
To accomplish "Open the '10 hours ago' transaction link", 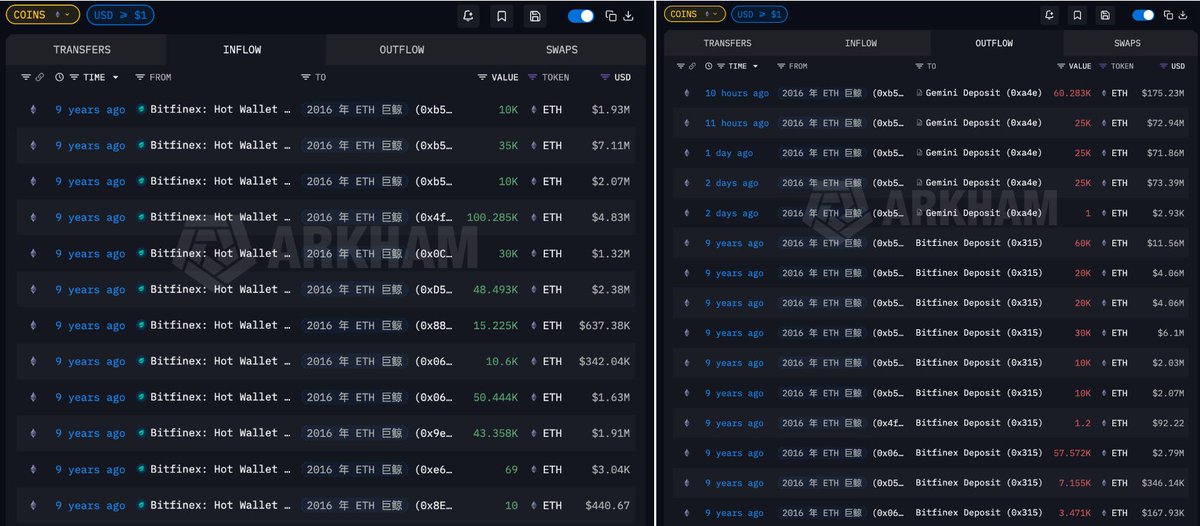I will coord(737,93).
